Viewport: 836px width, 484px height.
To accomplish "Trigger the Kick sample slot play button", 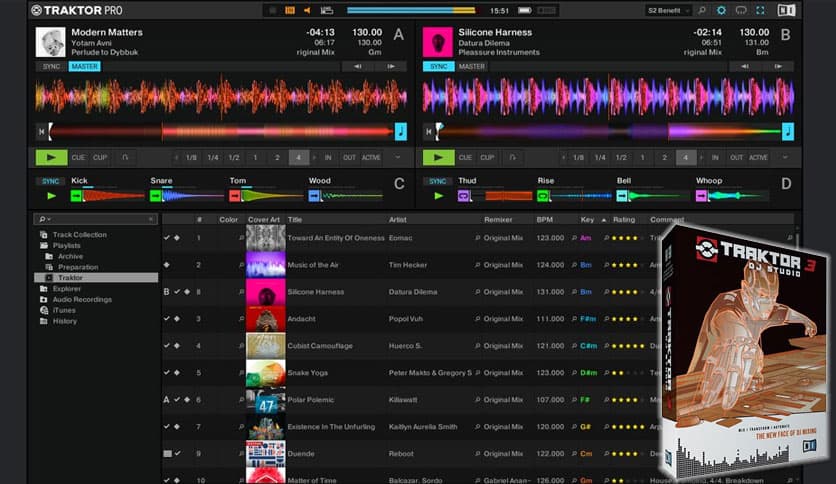I will tap(76, 196).
